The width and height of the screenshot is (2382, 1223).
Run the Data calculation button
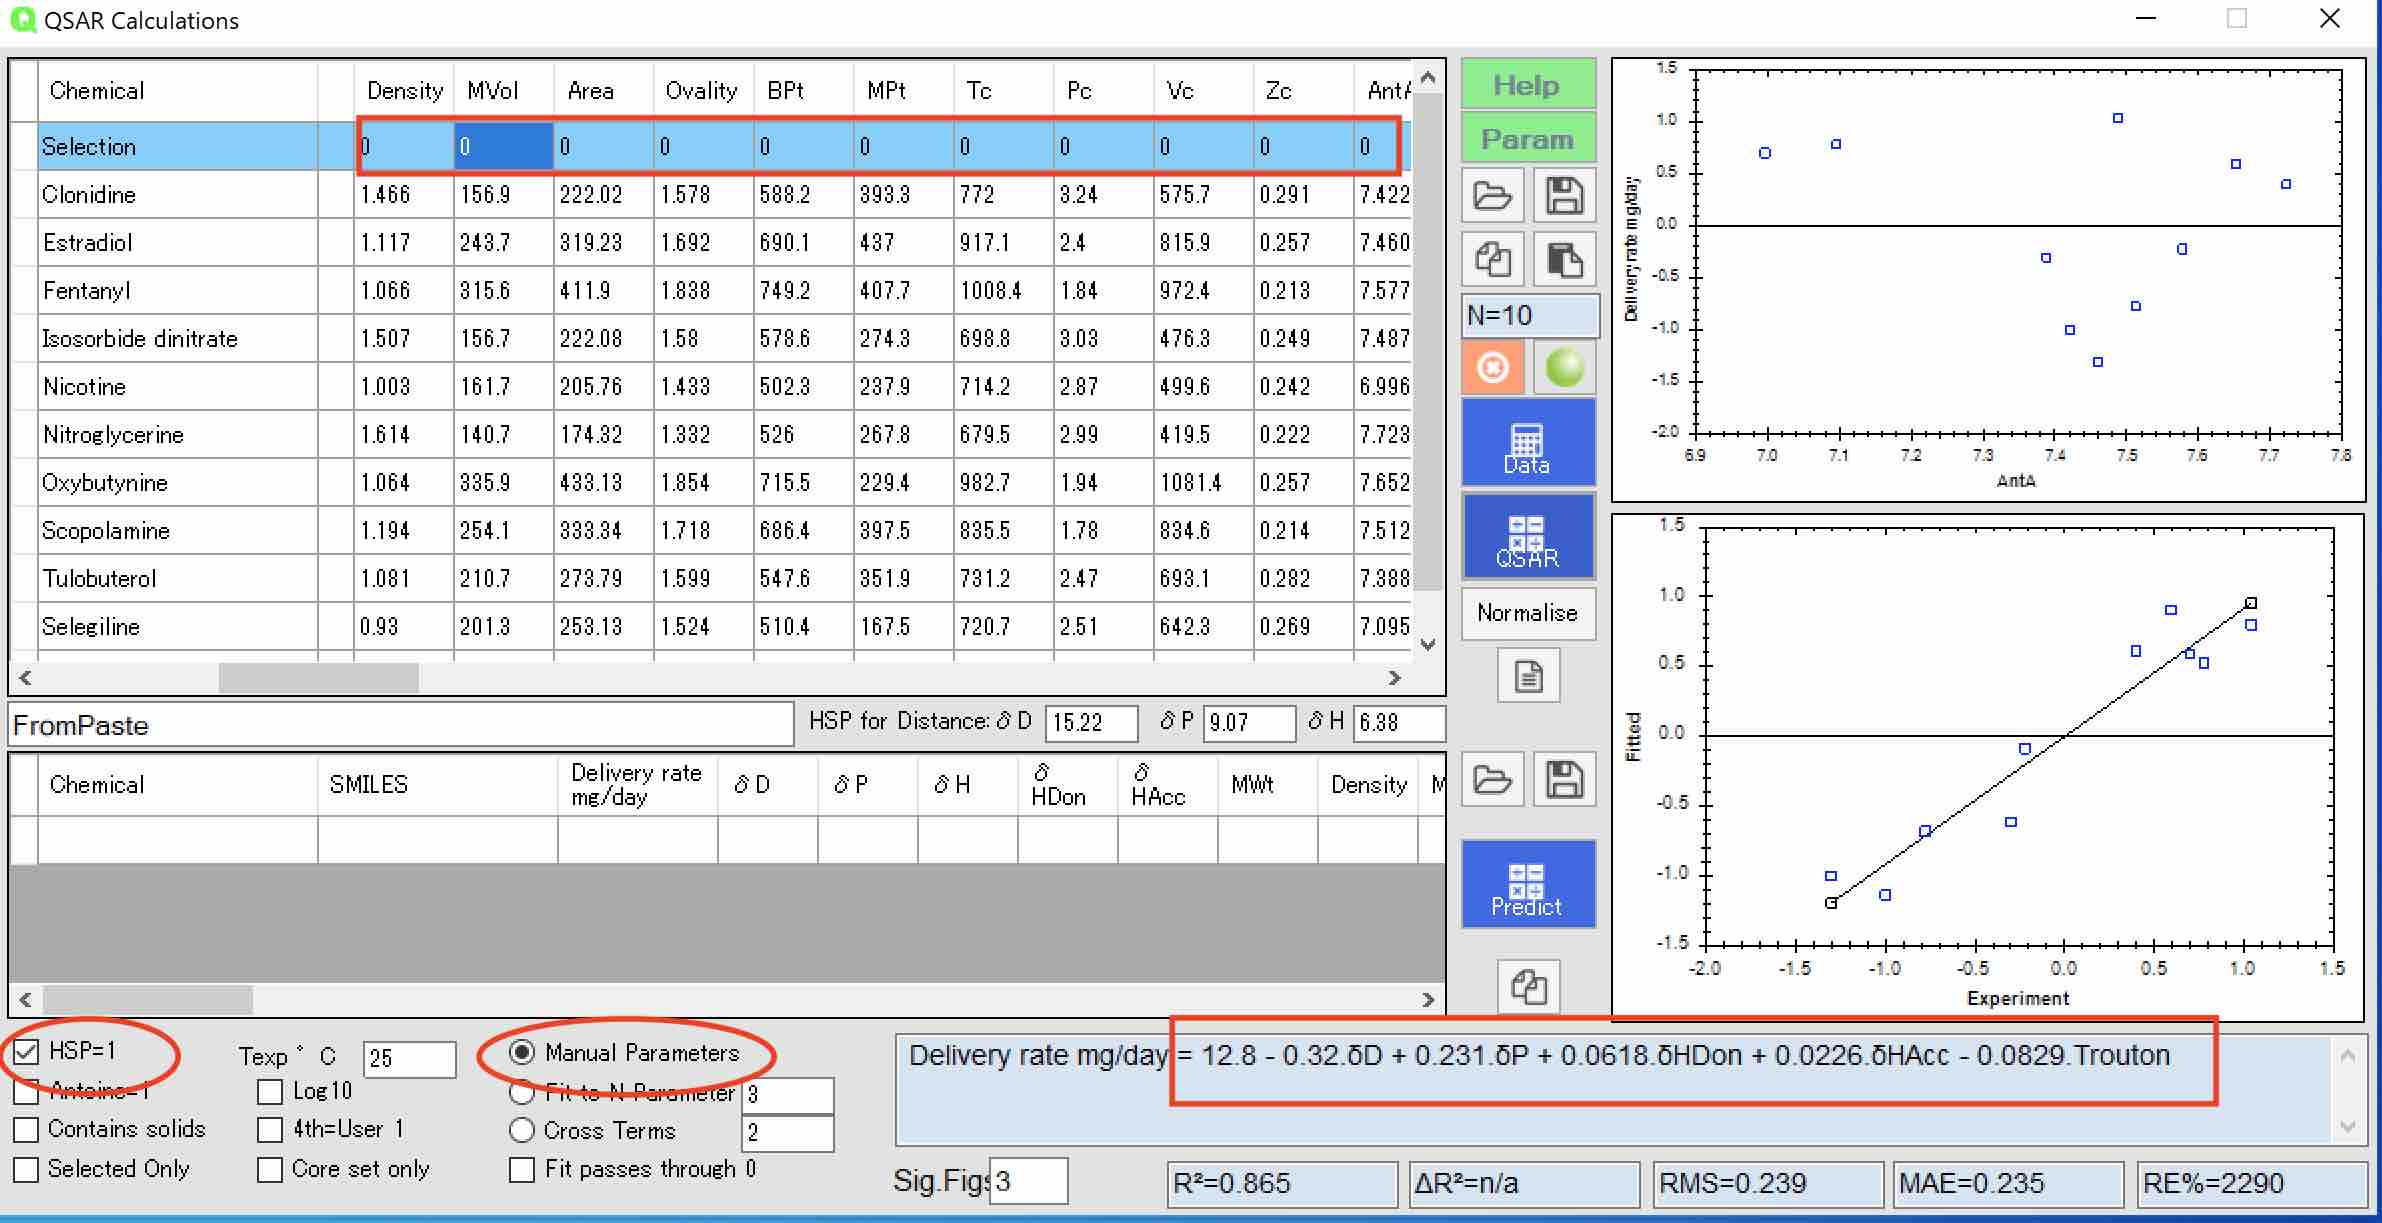point(1527,443)
